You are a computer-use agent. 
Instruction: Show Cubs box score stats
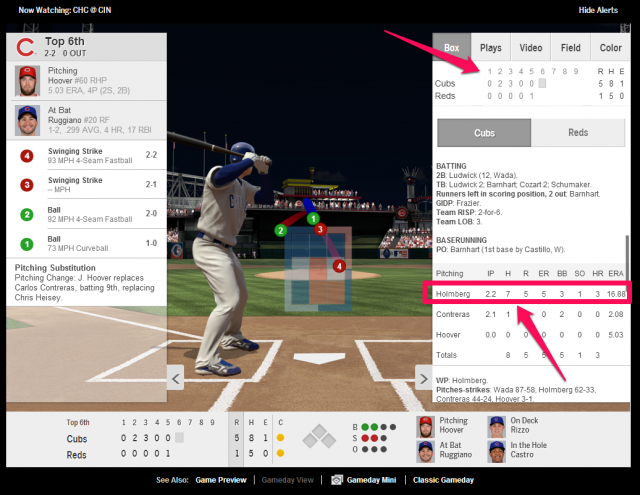pos(484,133)
